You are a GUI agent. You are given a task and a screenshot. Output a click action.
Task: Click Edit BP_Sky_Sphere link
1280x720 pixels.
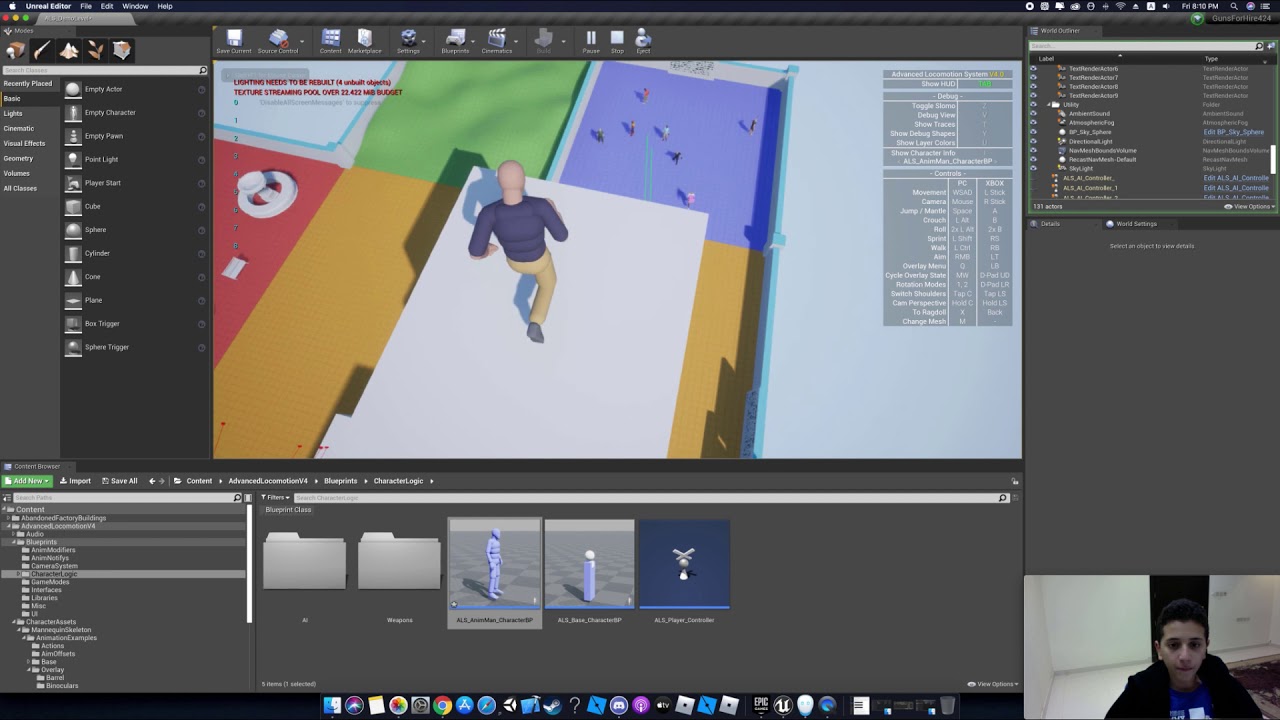click(x=1234, y=132)
